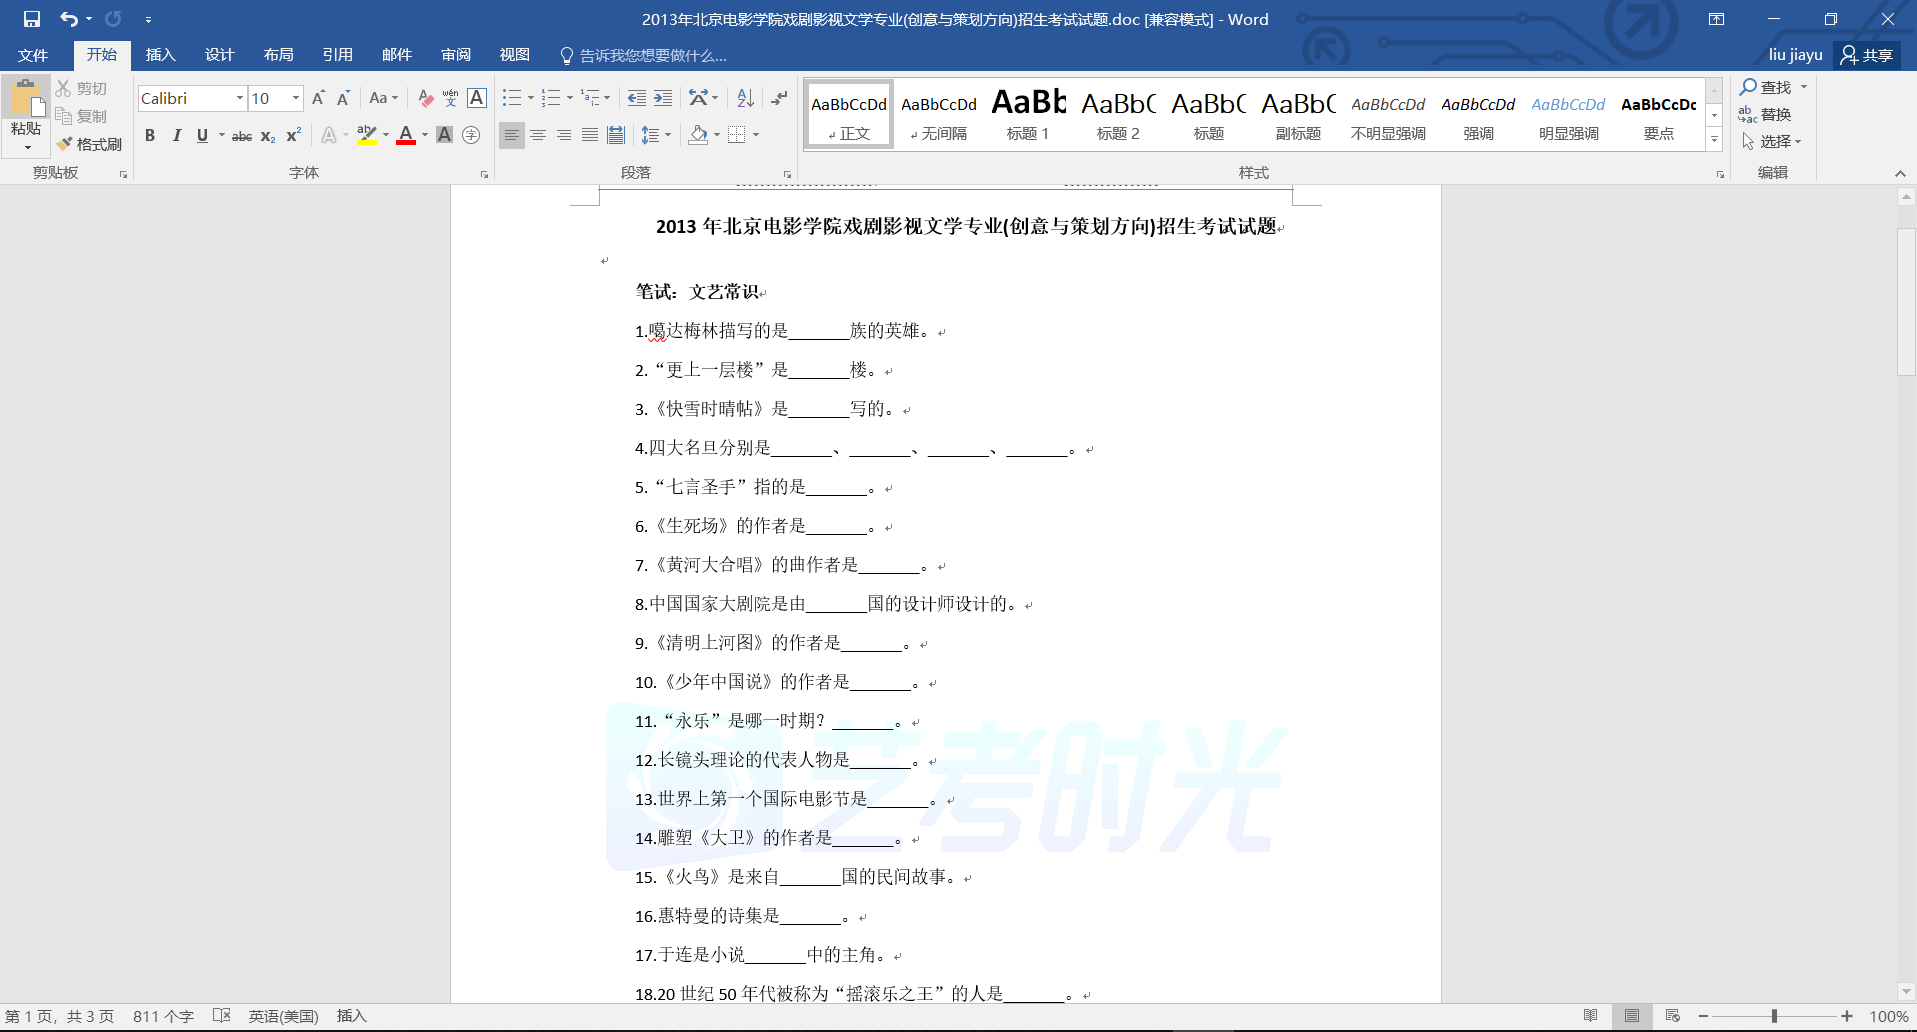The image size is (1917, 1032).
Task: Click the Clear Formatting eraser icon
Action: coord(426,98)
